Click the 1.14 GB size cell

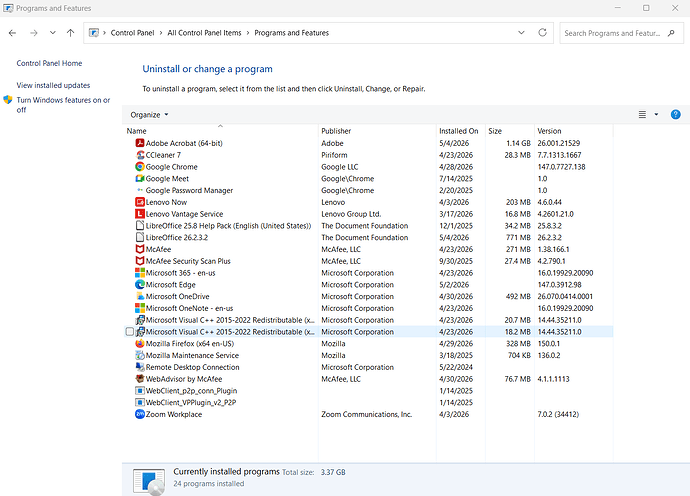[518, 143]
